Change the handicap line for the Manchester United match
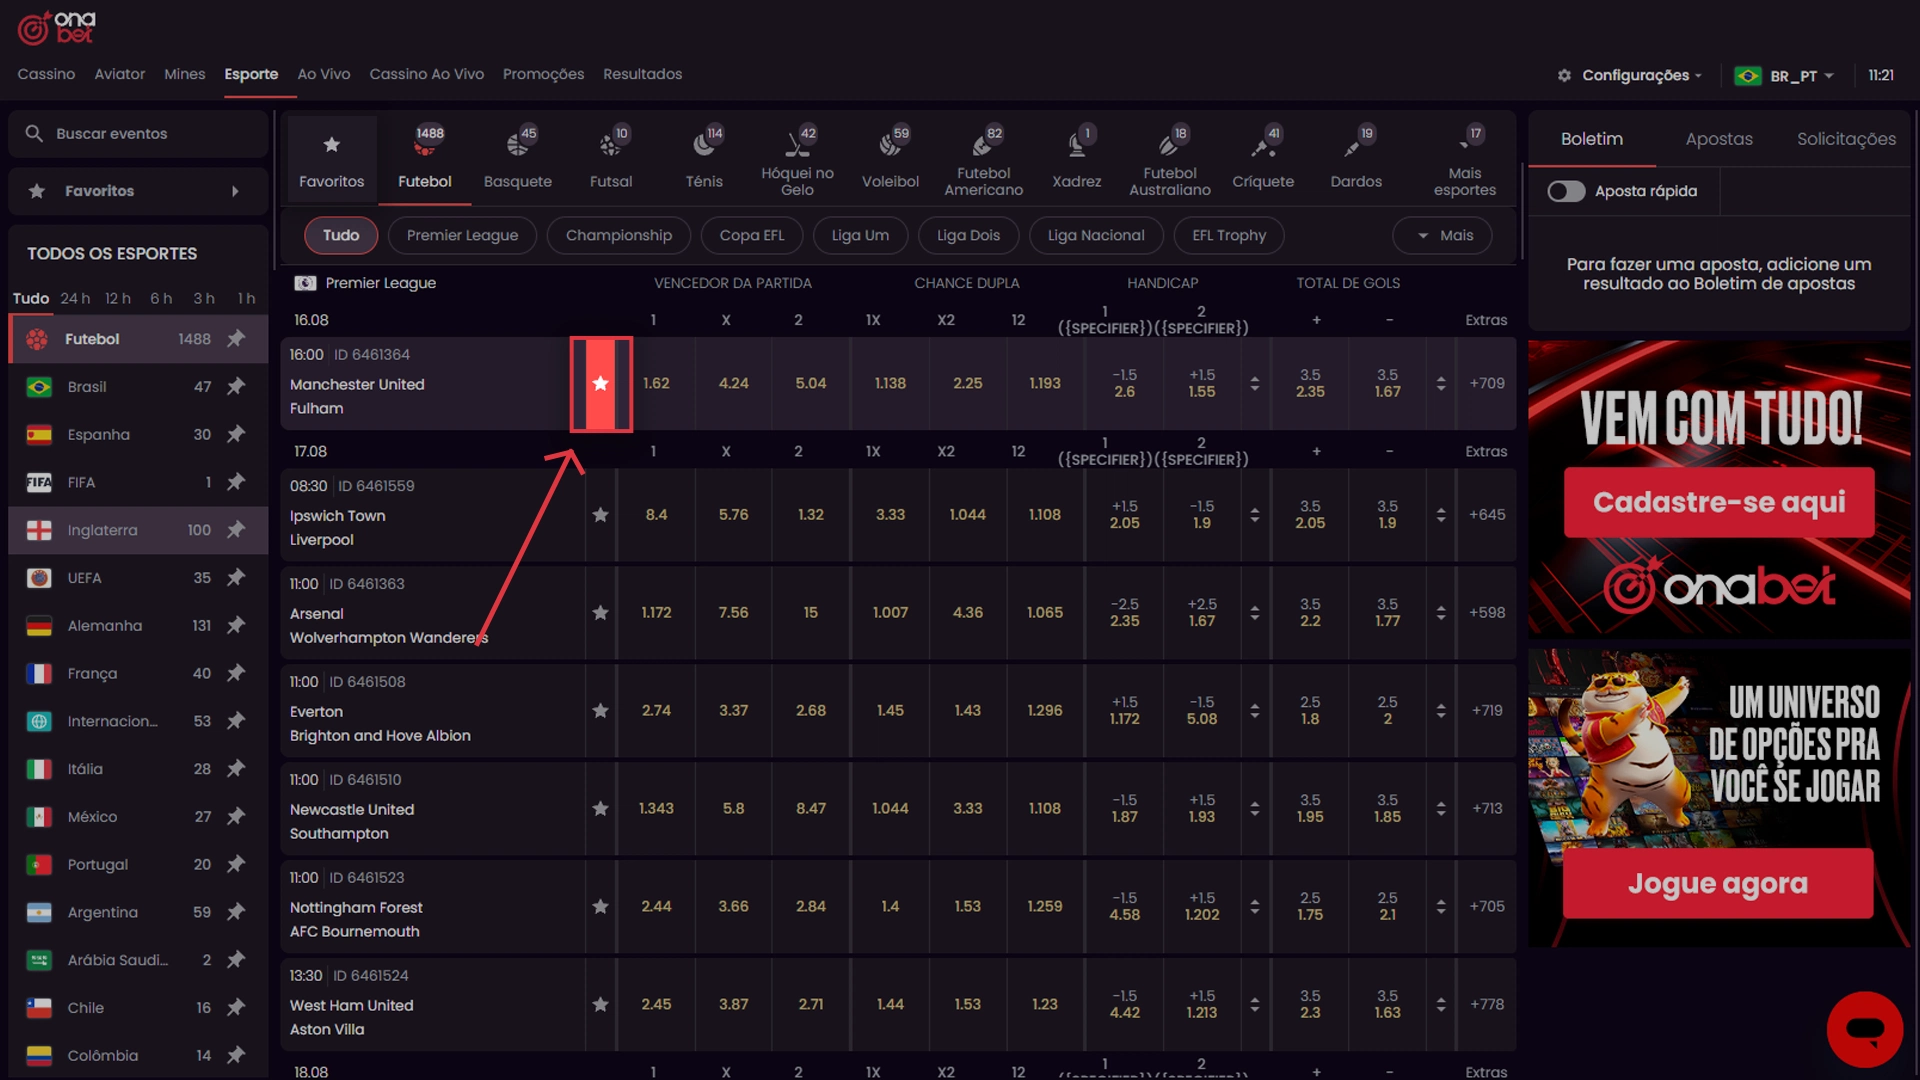This screenshot has height=1080, width=1920. tap(1254, 384)
